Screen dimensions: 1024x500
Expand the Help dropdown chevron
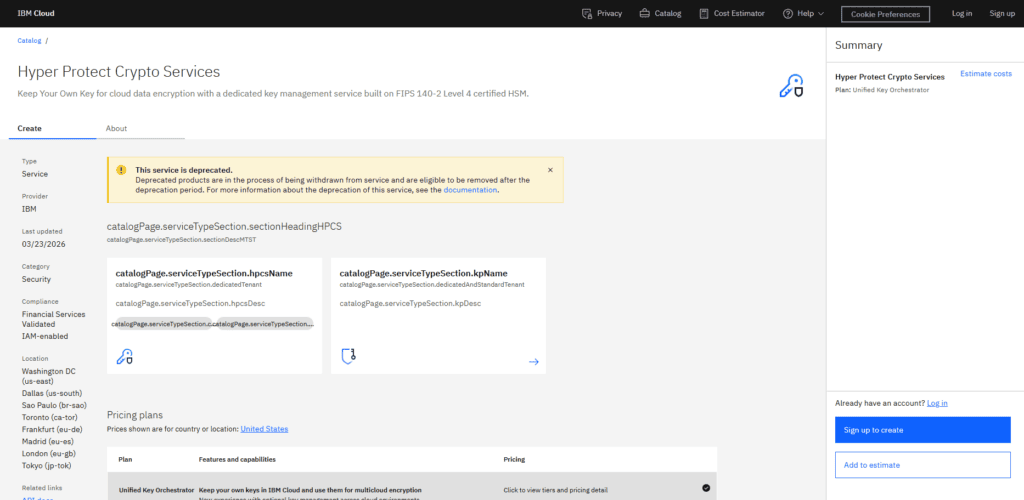tap(820, 14)
